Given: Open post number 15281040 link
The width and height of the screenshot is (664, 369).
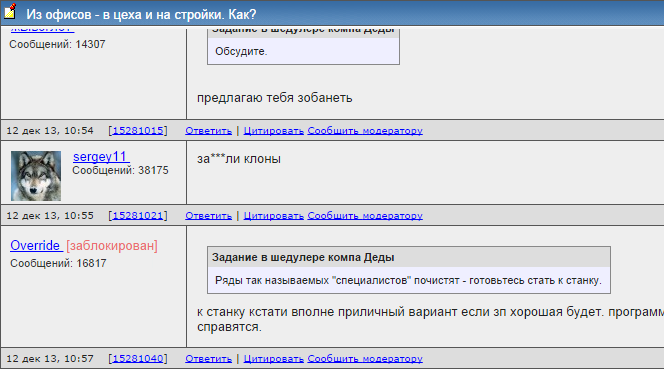Looking at the screenshot, I should point(138,358).
